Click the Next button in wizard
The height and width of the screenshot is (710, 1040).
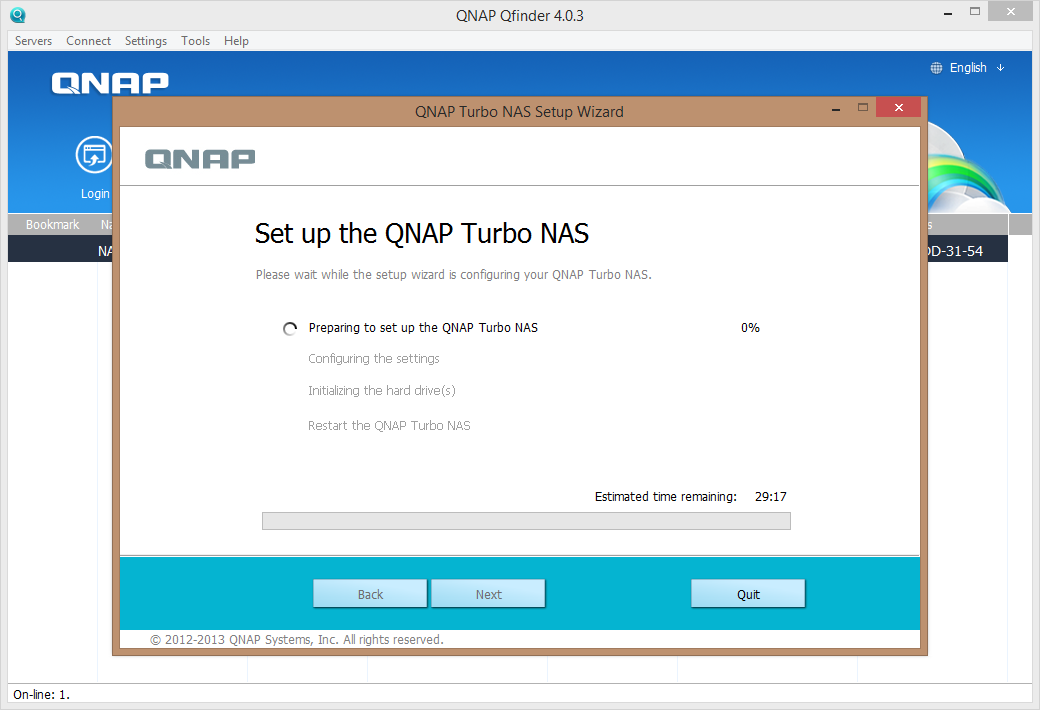pos(488,594)
